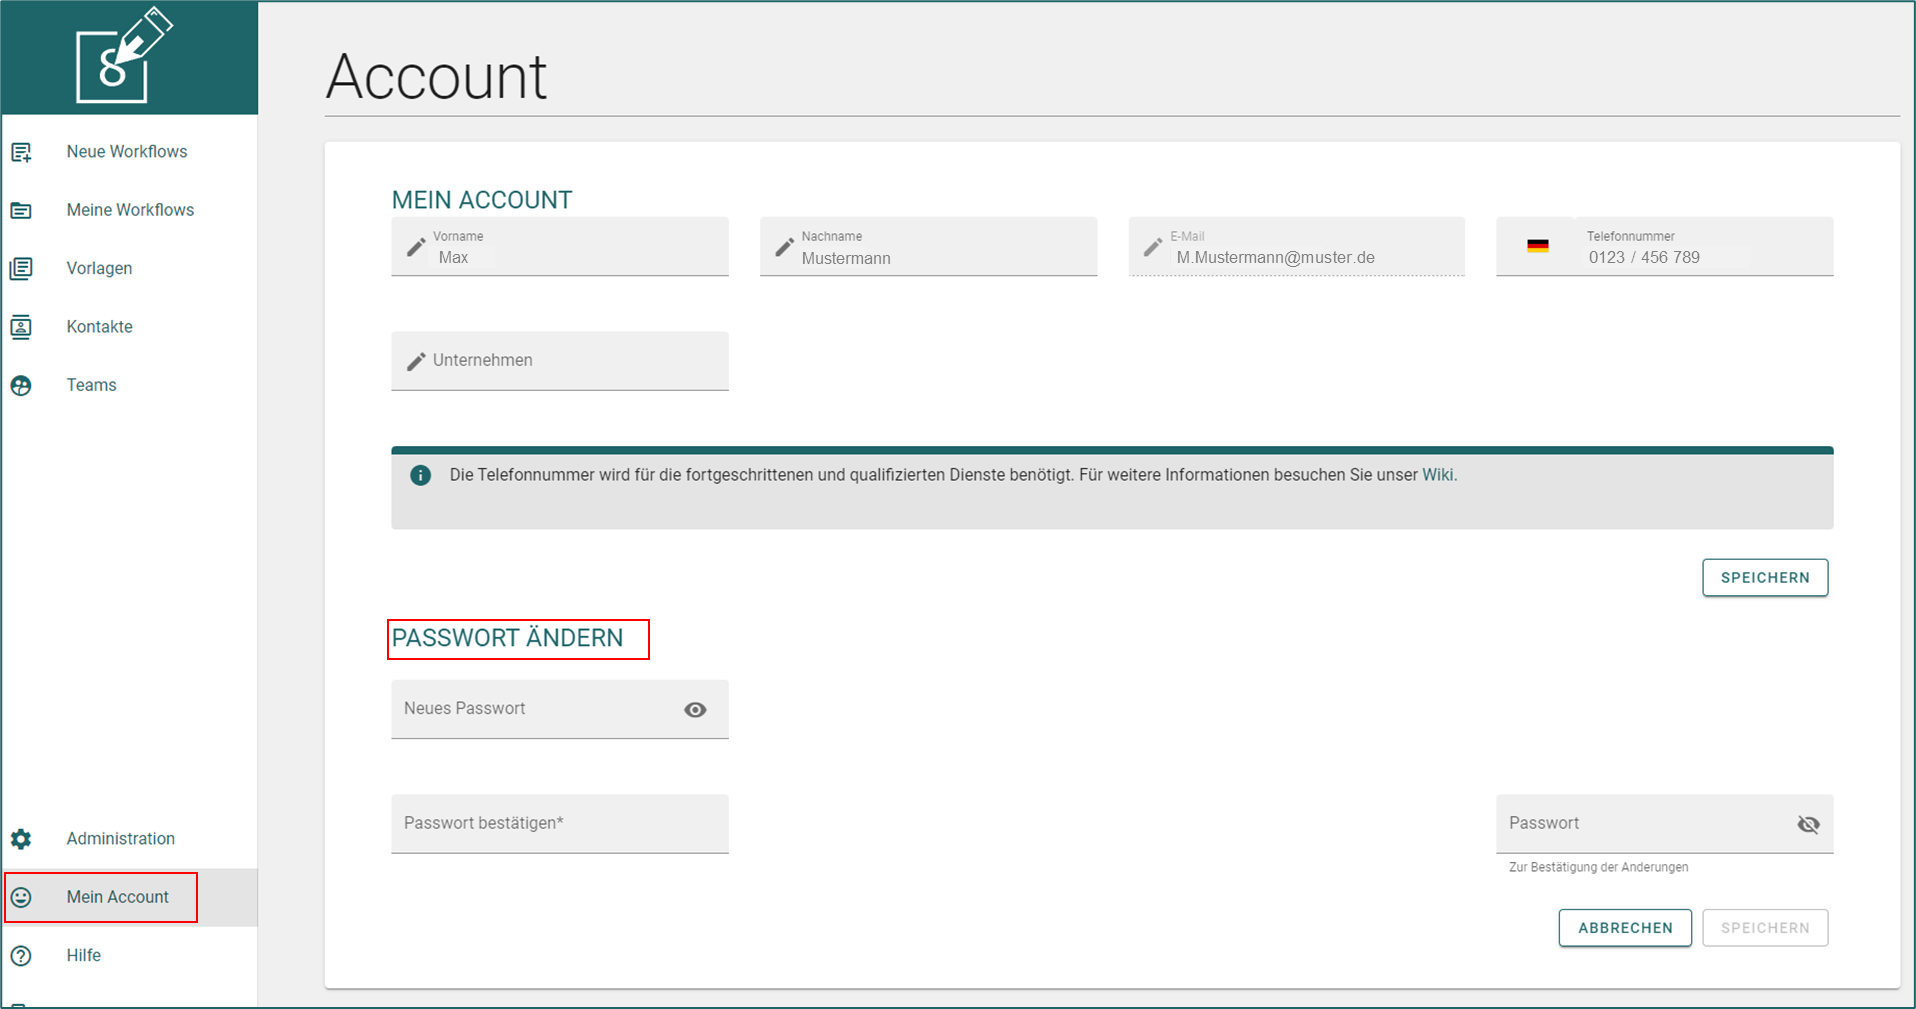Open Hilfe from the sidebar
The image size is (1916, 1009).
(129, 956)
